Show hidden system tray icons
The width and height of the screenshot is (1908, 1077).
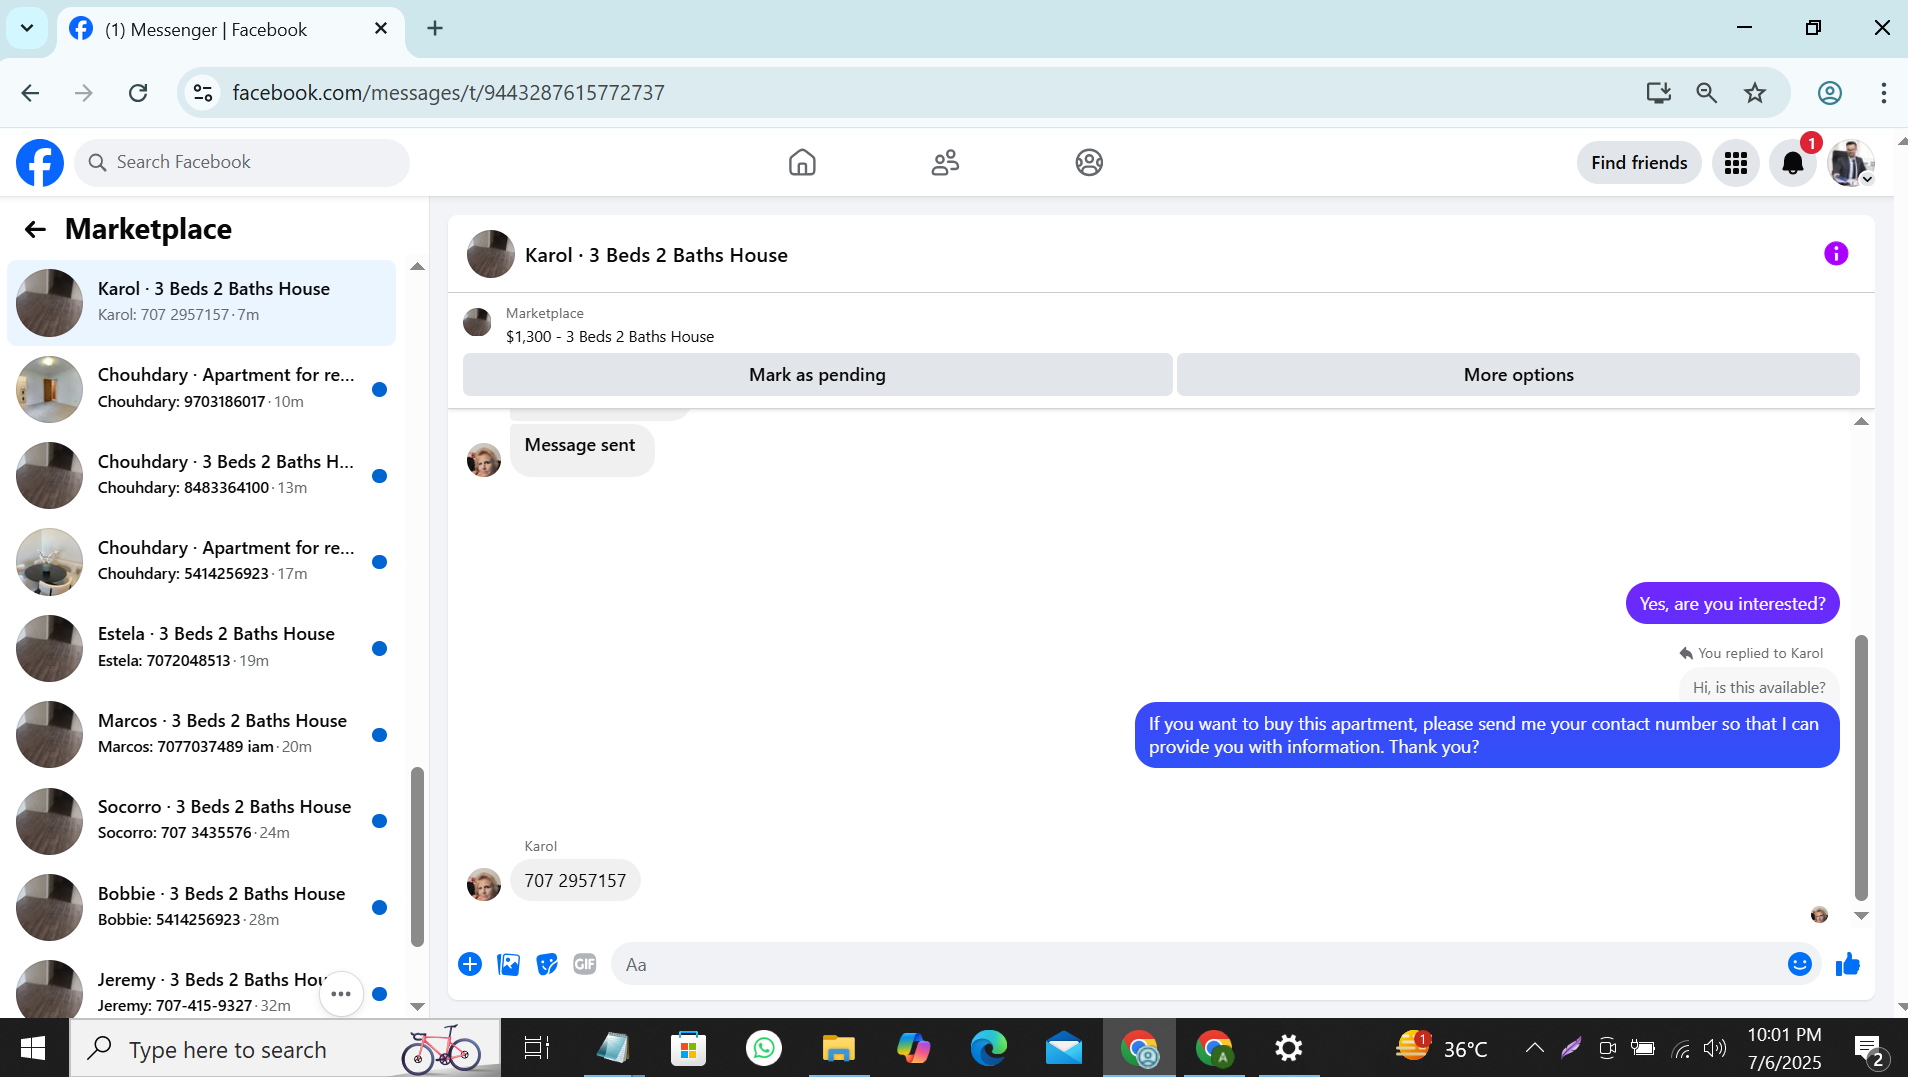click(1534, 1048)
